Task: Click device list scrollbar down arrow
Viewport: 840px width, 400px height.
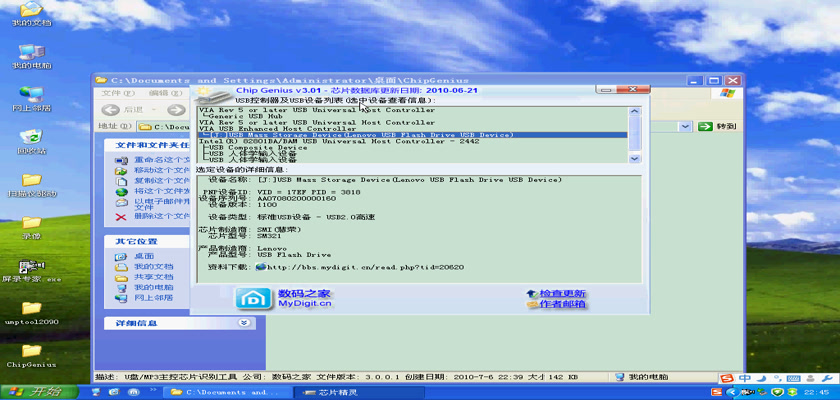Action: [634, 159]
